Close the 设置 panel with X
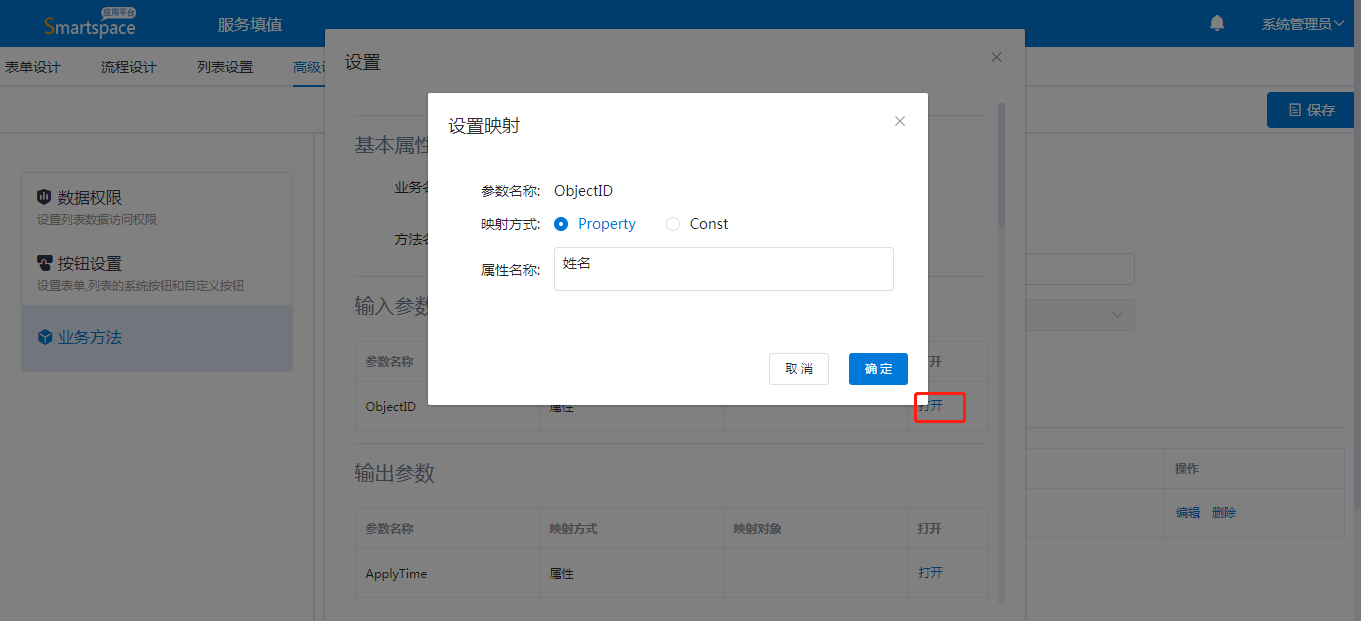 click(996, 57)
